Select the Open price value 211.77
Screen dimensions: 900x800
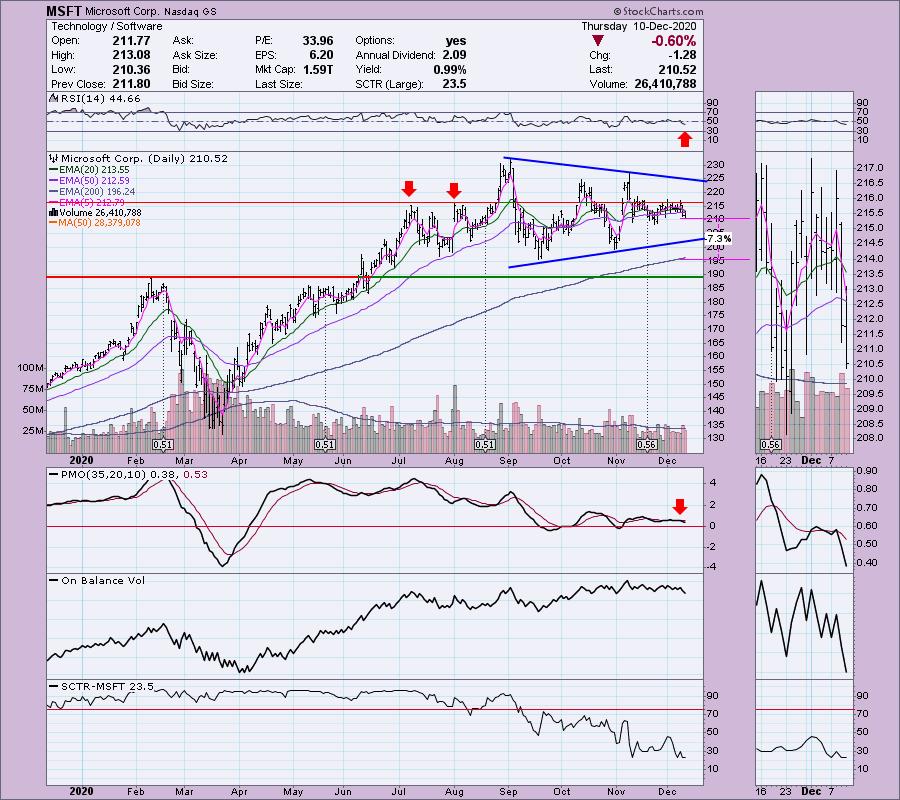131,41
